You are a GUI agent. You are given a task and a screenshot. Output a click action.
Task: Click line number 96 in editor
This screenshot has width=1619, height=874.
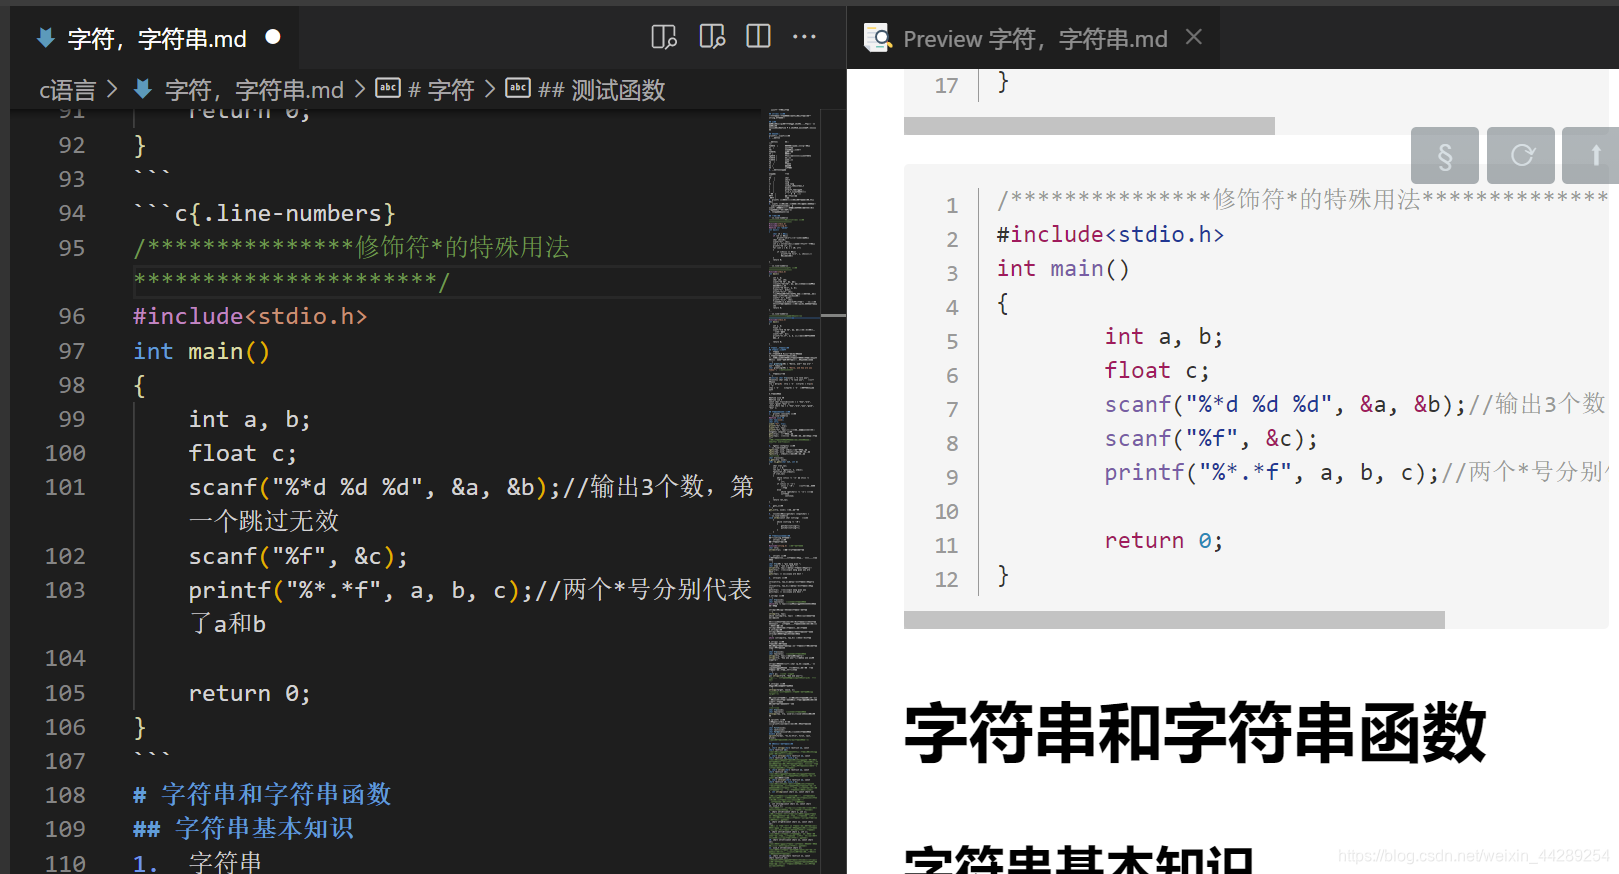pos(72,316)
